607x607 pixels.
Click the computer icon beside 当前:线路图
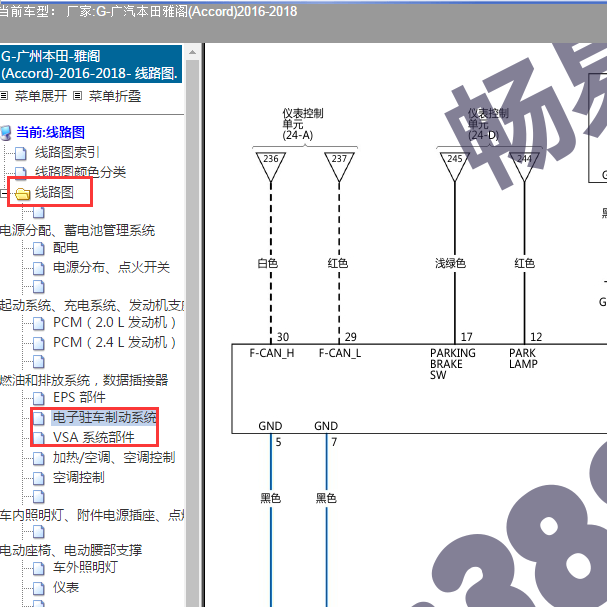5,133
